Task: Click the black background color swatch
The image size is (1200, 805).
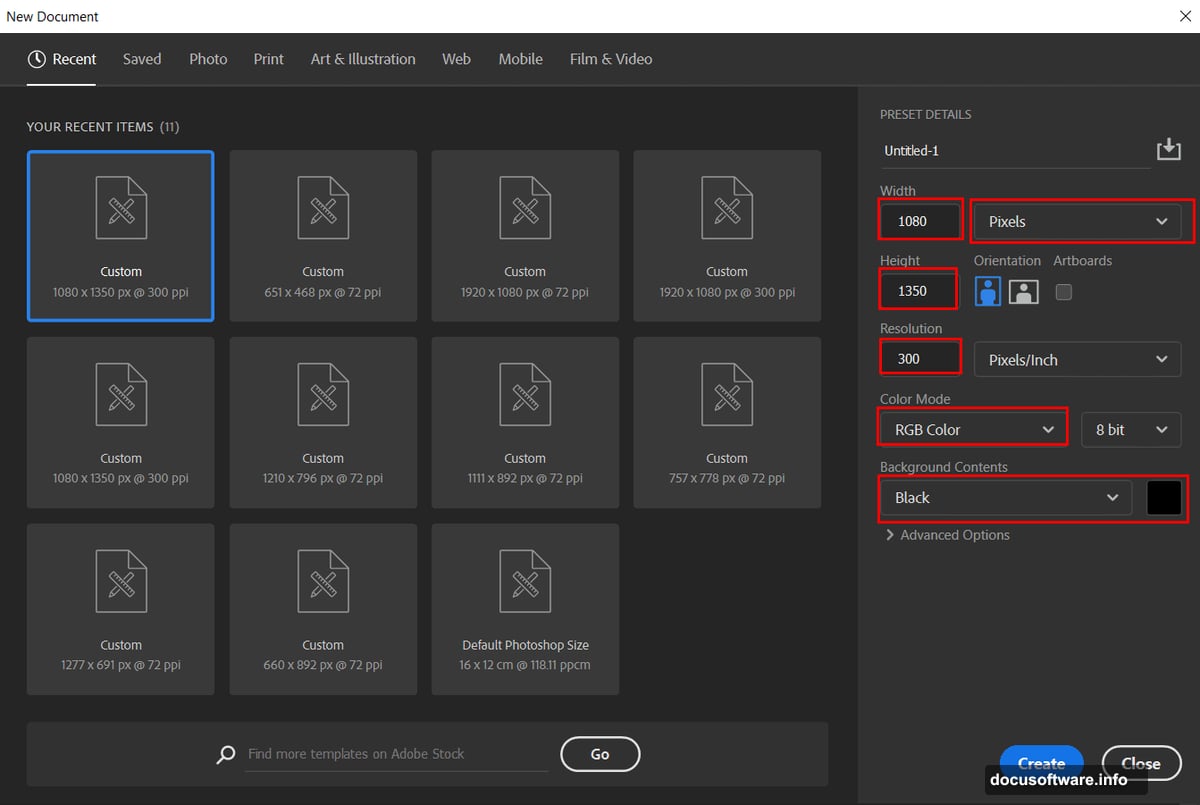Action: (x=1164, y=498)
